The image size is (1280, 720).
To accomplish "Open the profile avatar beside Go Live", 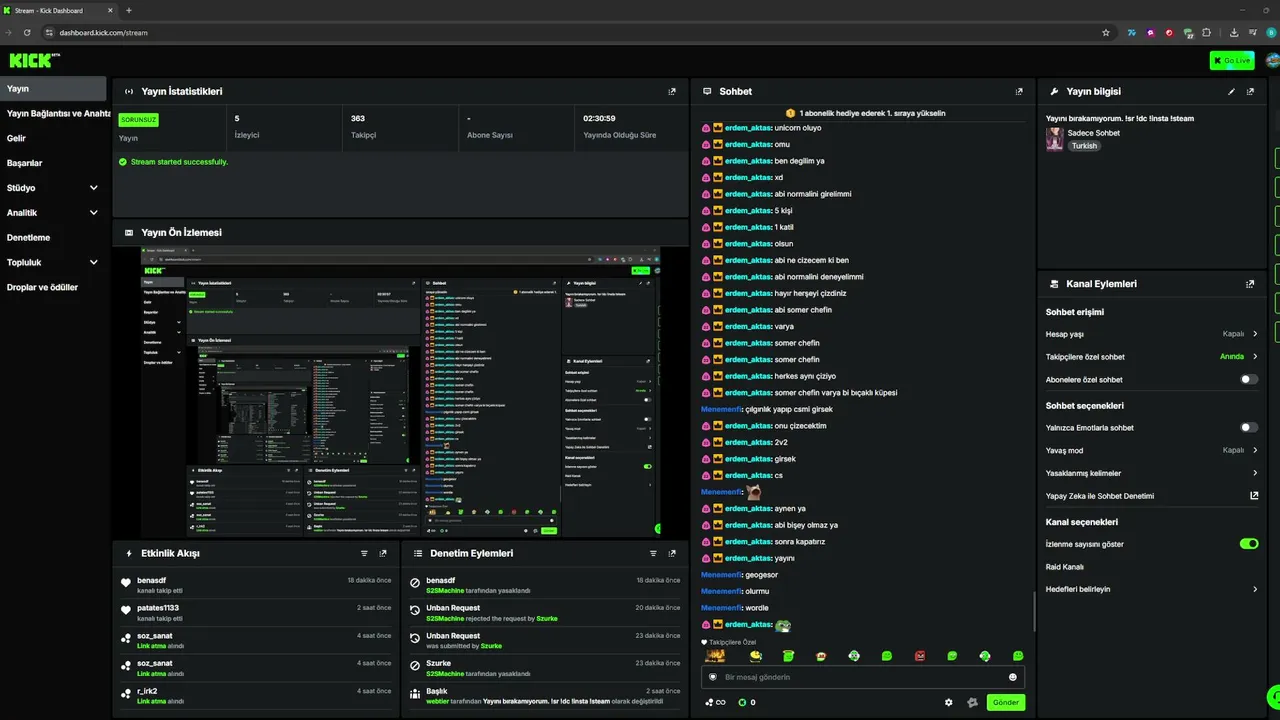I will point(1272,60).
